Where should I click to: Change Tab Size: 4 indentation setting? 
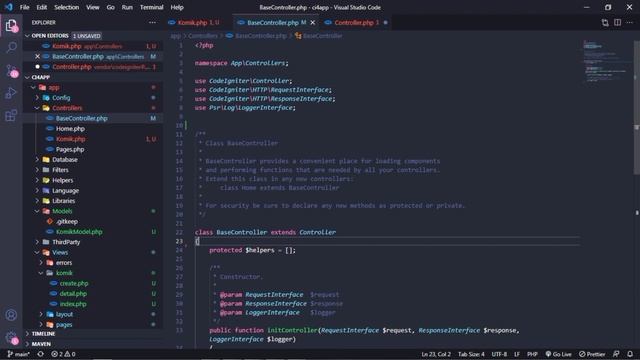pos(471,354)
